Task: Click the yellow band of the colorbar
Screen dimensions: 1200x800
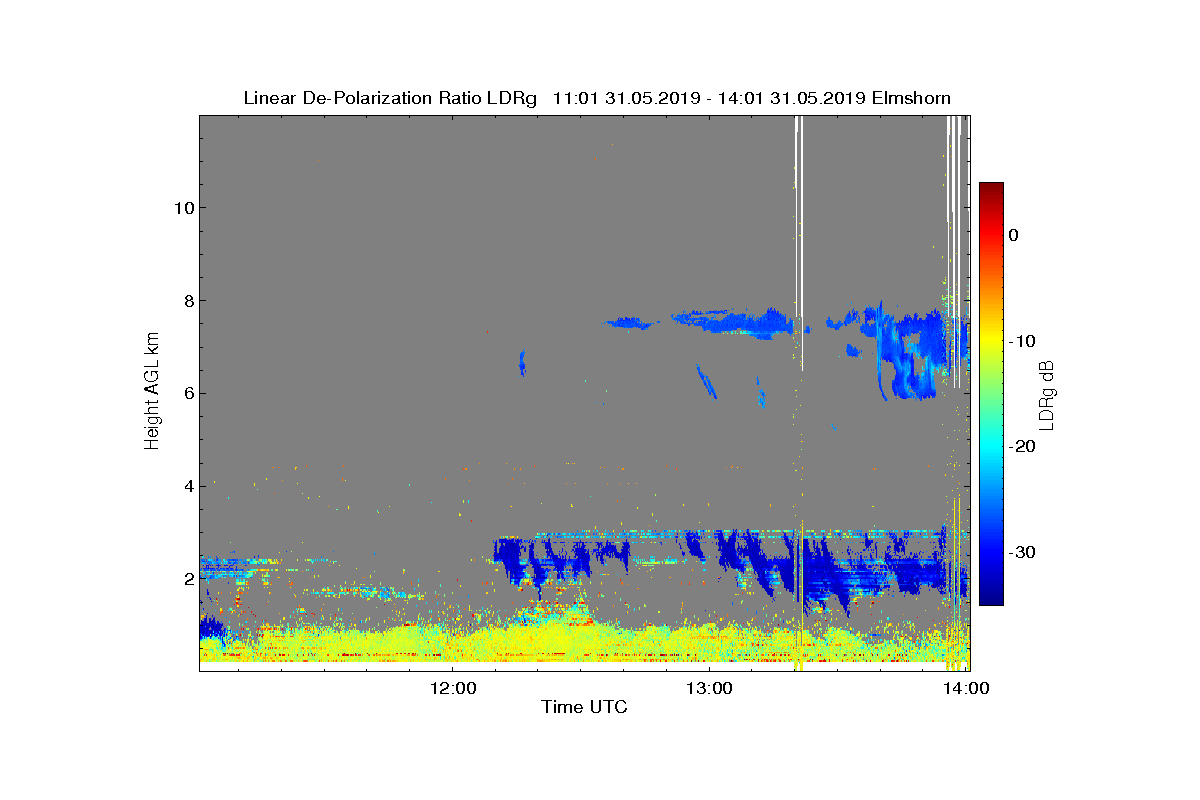Action: pos(991,341)
